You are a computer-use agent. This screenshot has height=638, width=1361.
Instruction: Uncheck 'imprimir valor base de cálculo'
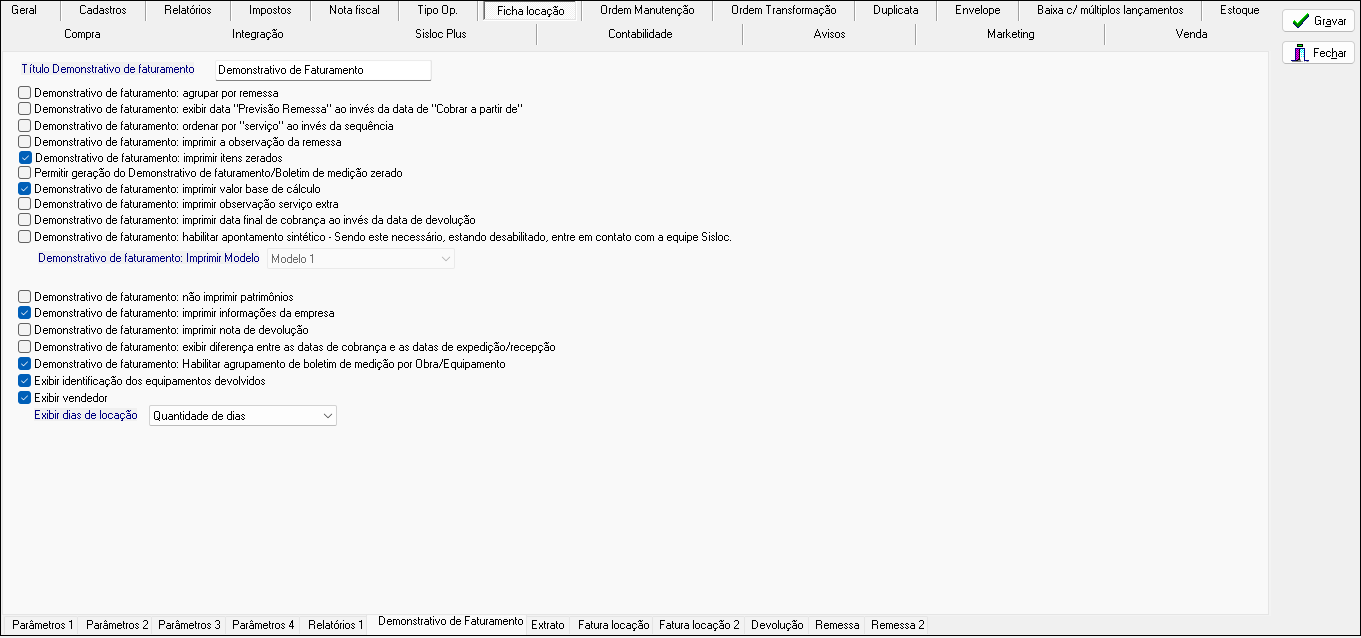pyautogui.click(x=25, y=188)
